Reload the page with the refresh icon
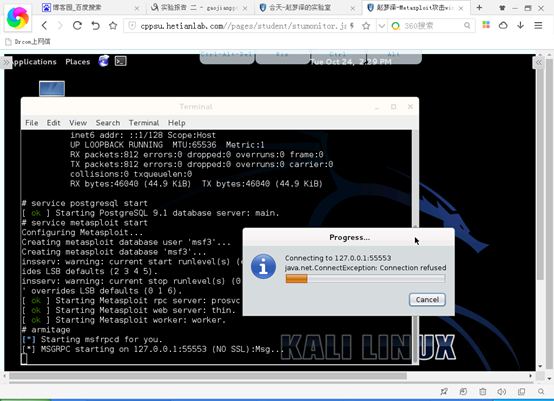The width and height of the screenshot is (554, 401). (77, 25)
